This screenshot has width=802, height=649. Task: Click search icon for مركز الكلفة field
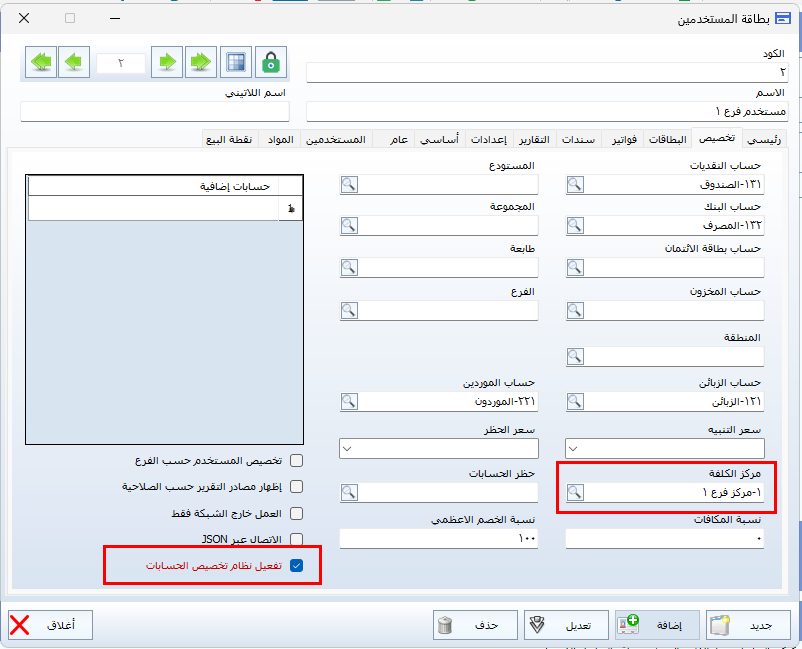576,492
